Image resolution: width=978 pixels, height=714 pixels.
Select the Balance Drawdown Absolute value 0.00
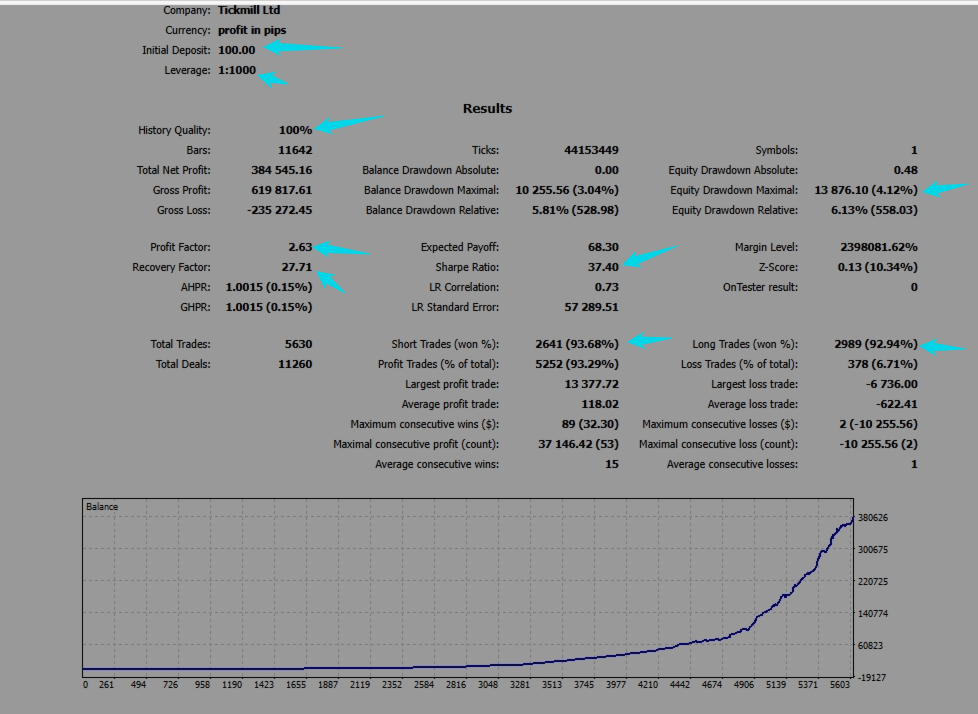click(x=606, y=170)
